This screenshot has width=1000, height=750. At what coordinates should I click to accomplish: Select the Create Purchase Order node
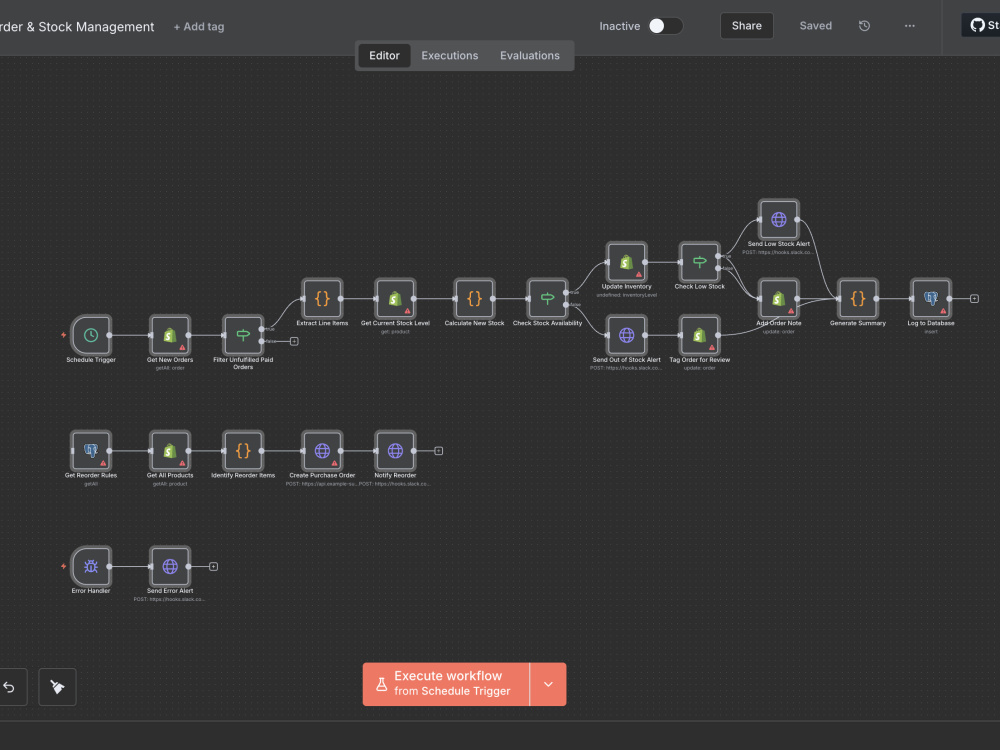coord(322,451)
